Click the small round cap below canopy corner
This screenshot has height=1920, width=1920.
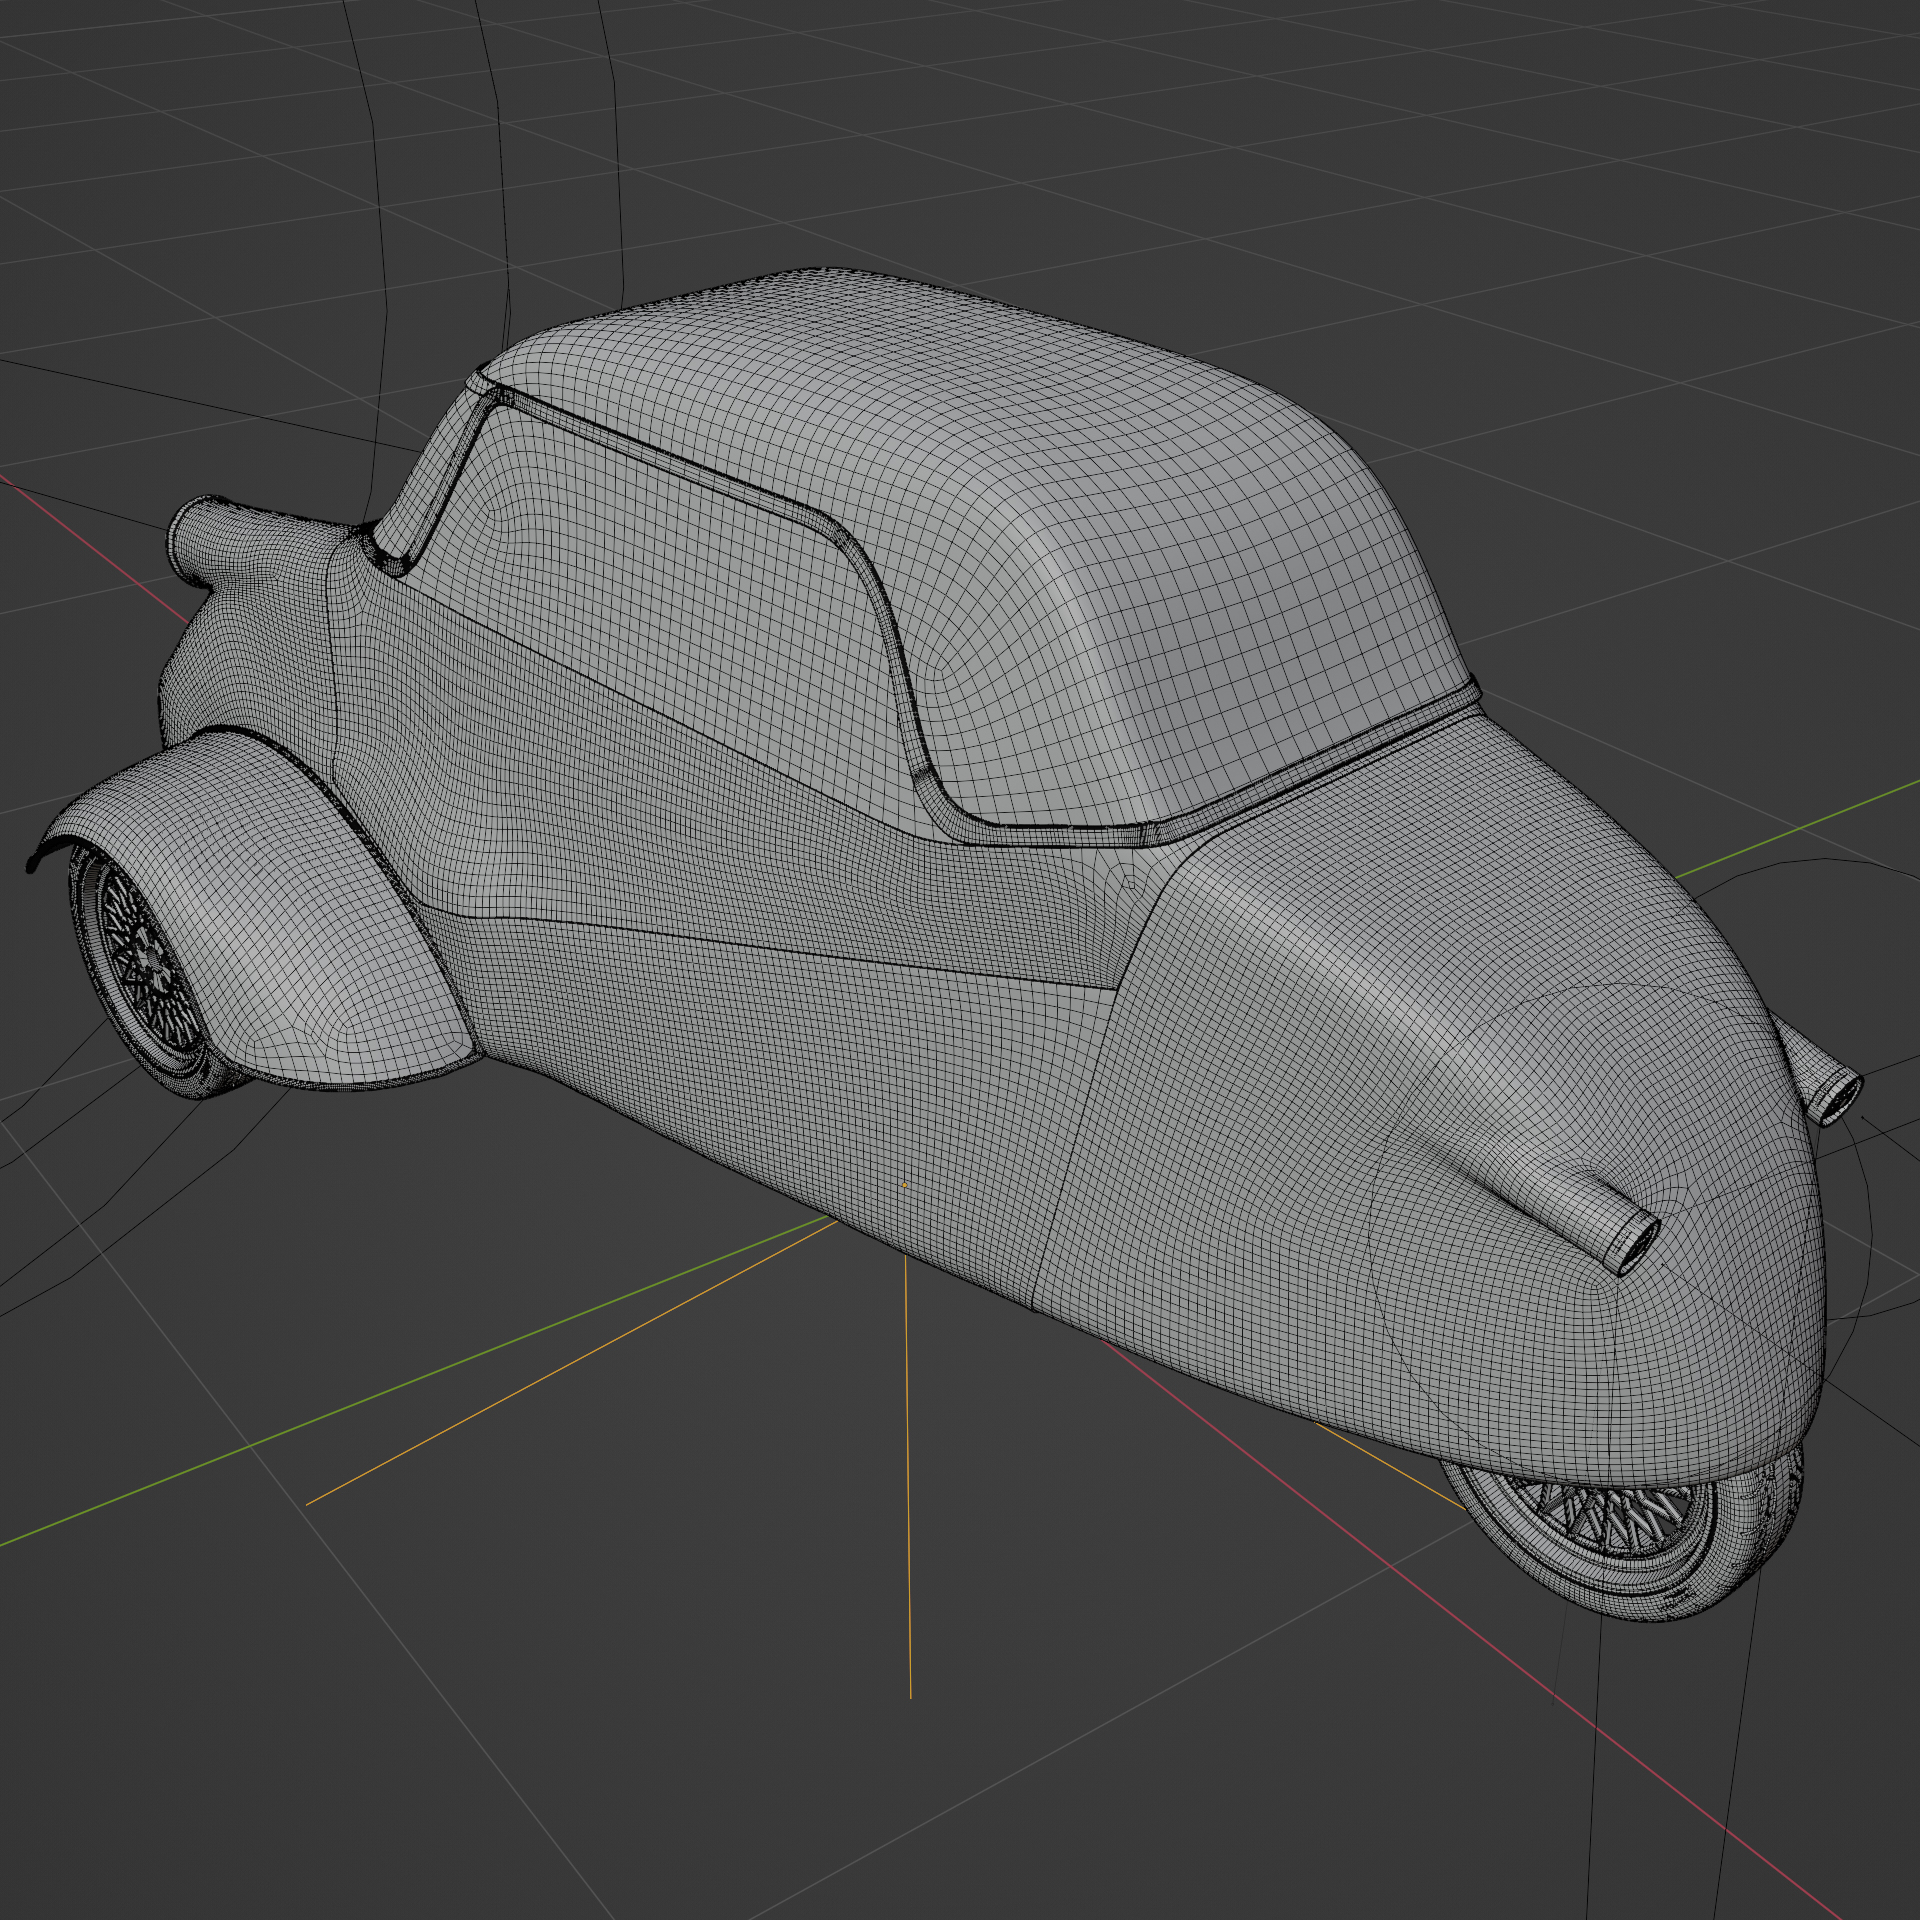(x=1129, y=883)
